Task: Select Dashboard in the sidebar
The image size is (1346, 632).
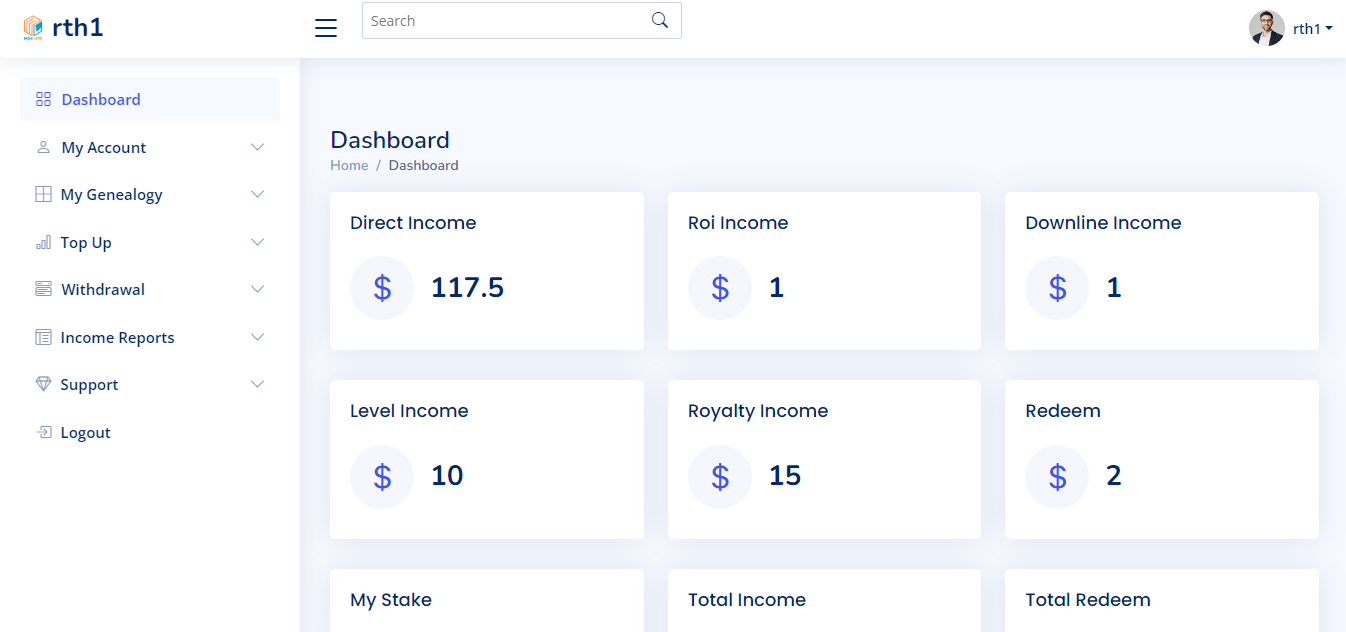Action: (x=101, y=99)
